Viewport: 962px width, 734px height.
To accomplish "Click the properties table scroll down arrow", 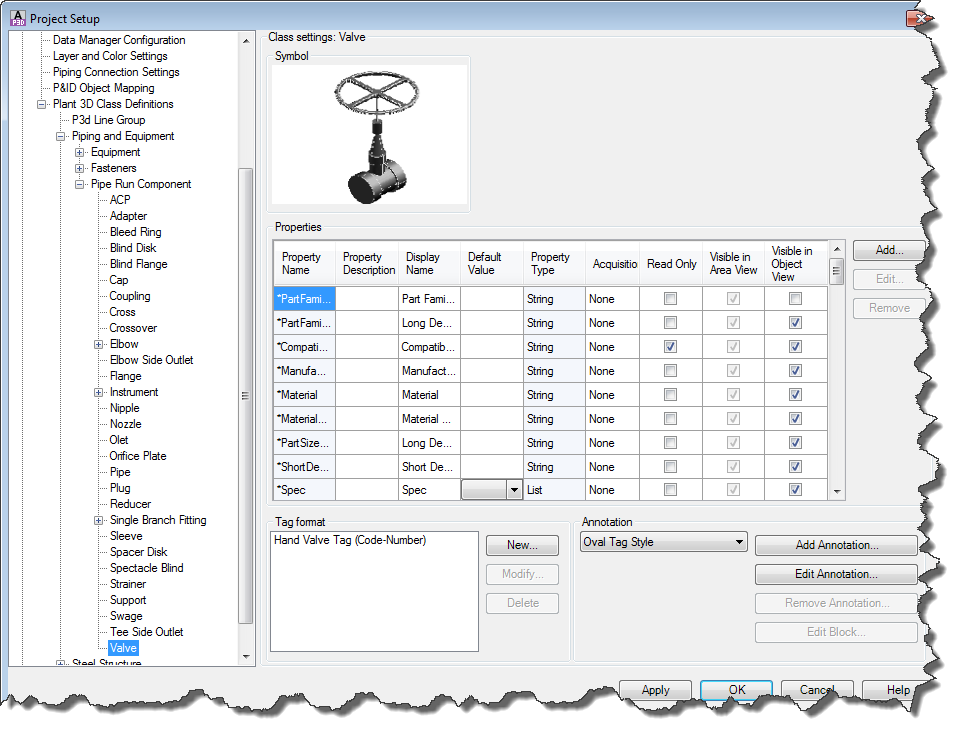I will tap(836, 492).
